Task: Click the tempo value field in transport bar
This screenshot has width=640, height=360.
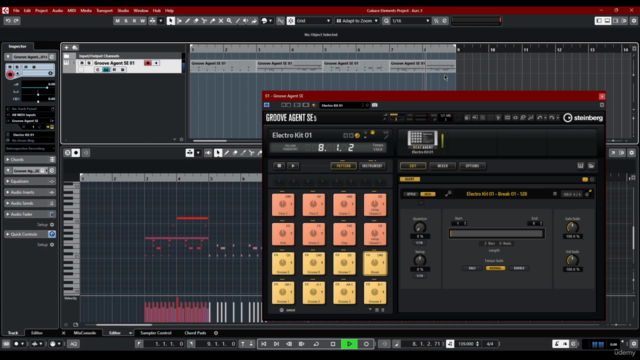Action: [466, 344]
